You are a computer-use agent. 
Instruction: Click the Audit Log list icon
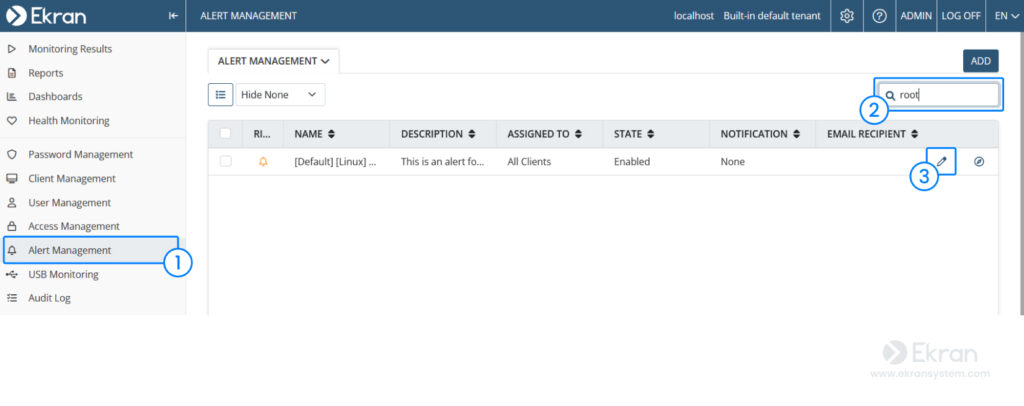point(11,298)
